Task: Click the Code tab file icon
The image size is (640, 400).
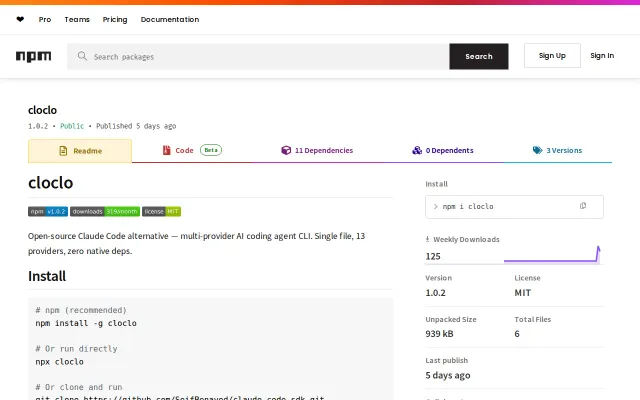Action: (x=167, y=150)
